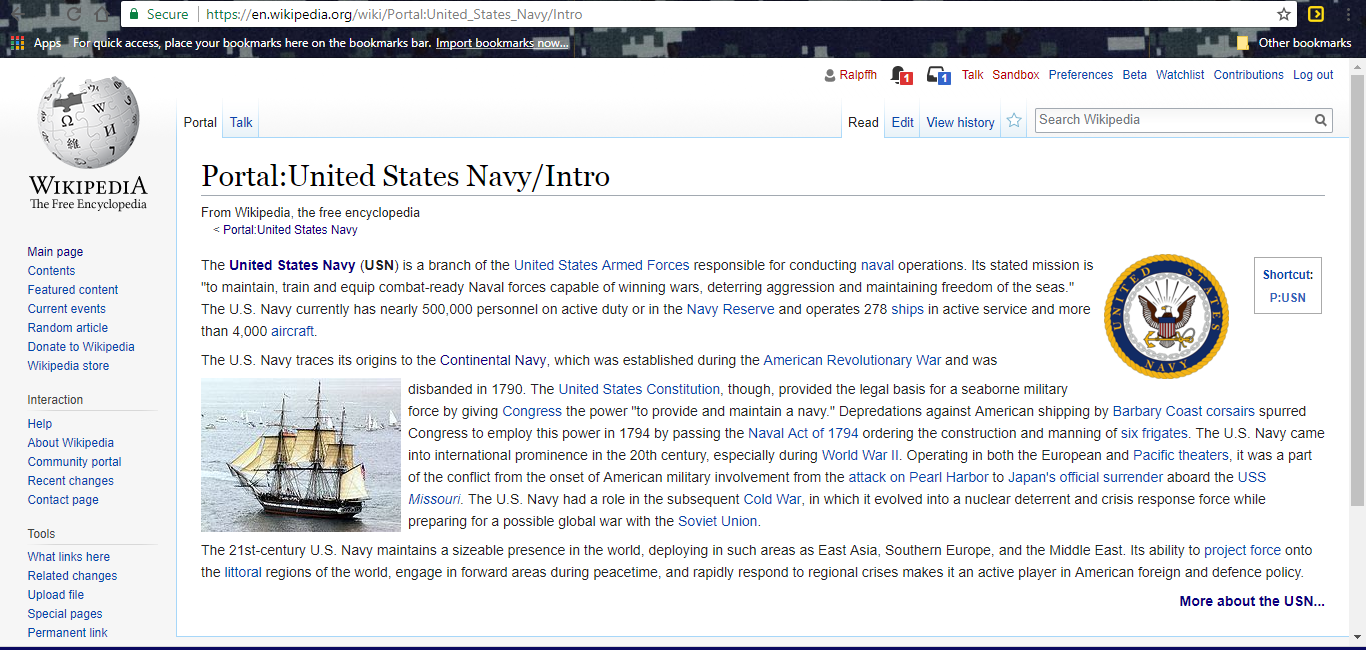Open the six frigates link
This screenshot has height=650, width=1366.
(1154, 433)
